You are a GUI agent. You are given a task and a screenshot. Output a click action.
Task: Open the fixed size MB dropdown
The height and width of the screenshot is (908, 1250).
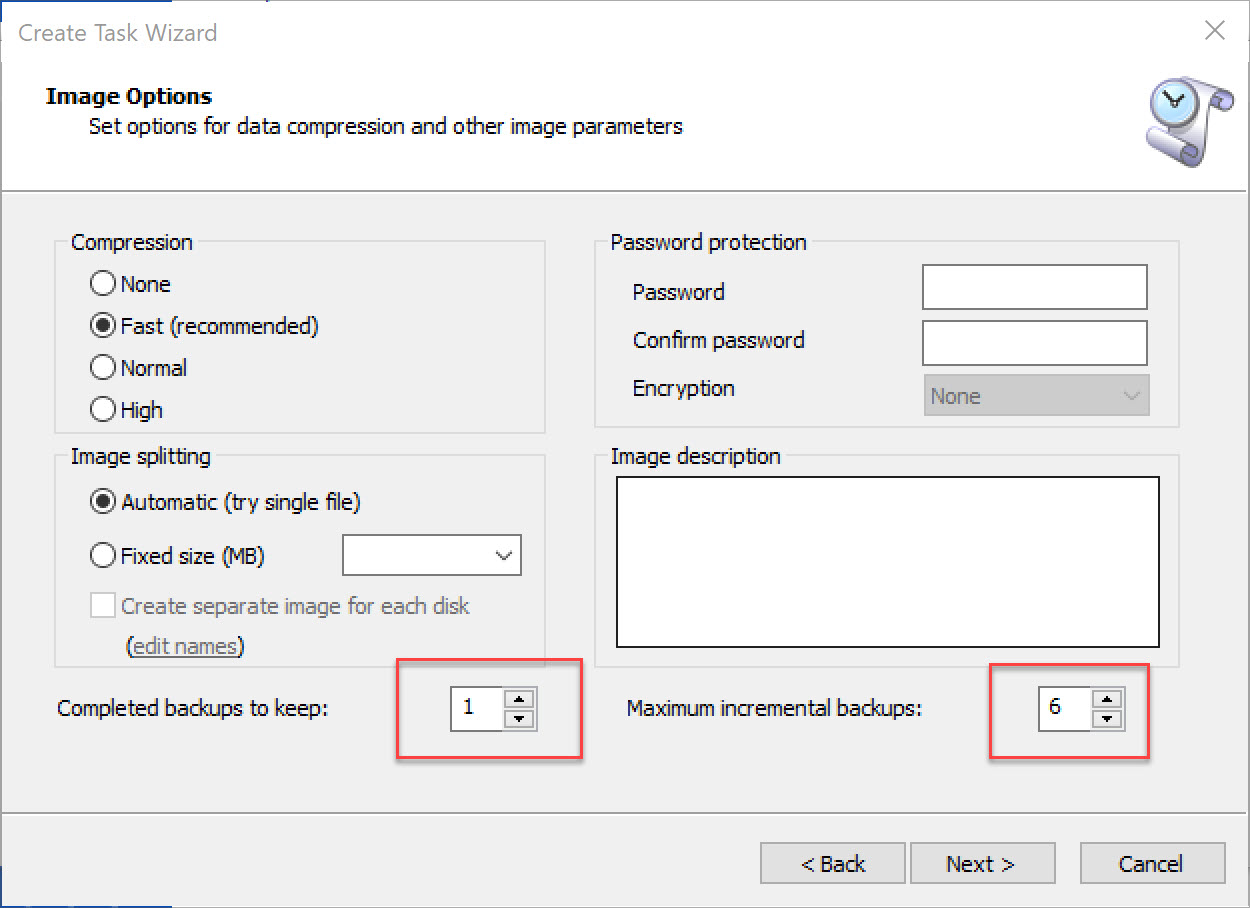tap(432, 556)
